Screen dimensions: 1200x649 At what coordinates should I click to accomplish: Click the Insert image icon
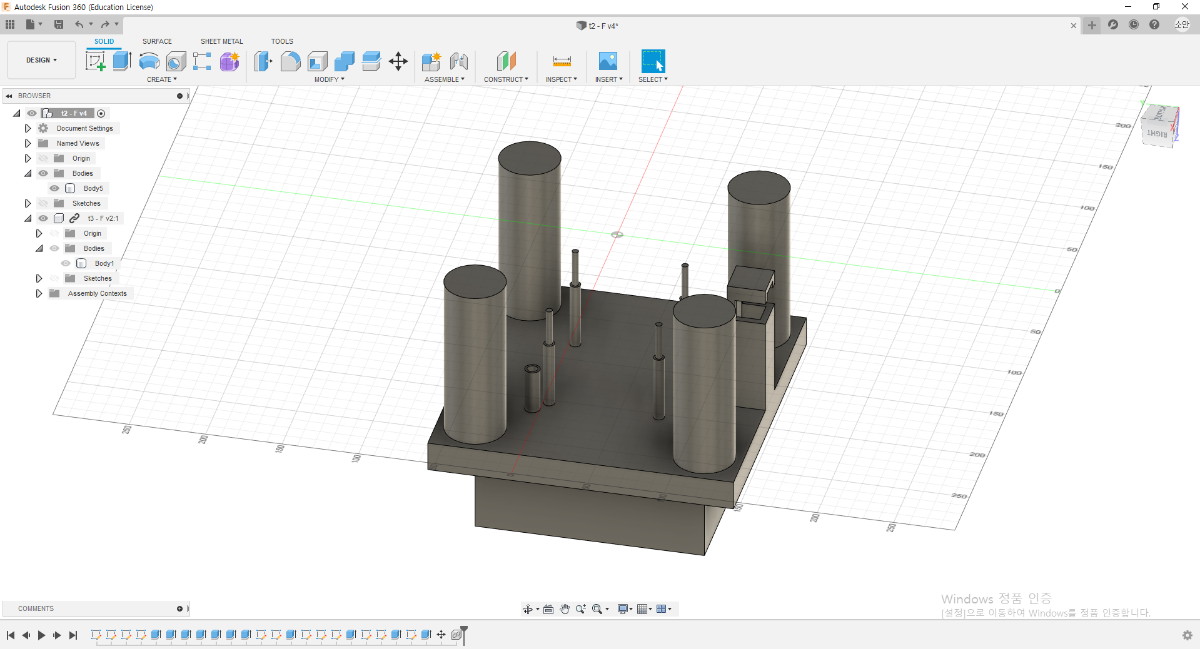pos(607,61)
